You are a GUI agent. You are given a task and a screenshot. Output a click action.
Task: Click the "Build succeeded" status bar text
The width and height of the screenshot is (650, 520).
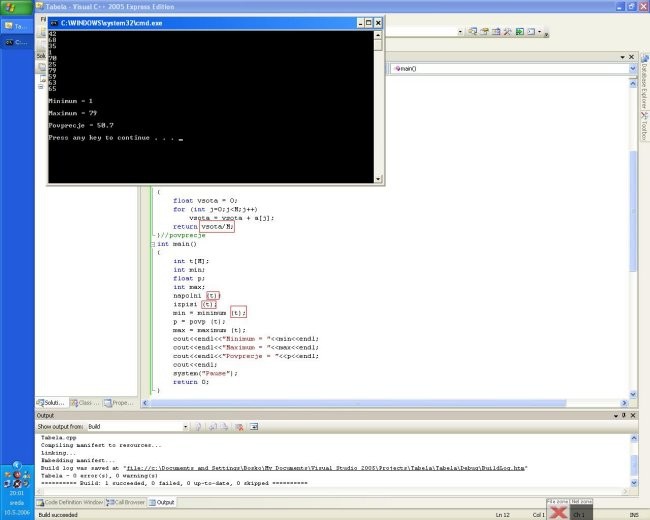coord(58,515)
